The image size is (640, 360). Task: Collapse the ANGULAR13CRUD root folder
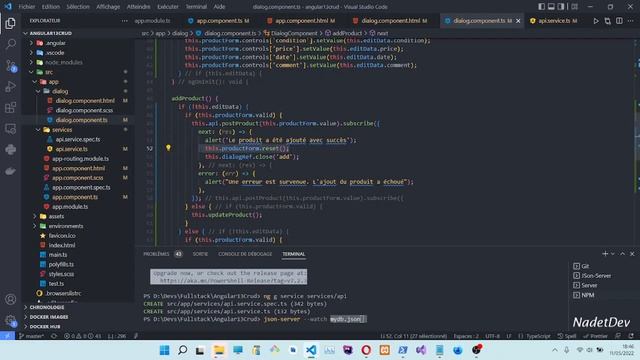26,33
